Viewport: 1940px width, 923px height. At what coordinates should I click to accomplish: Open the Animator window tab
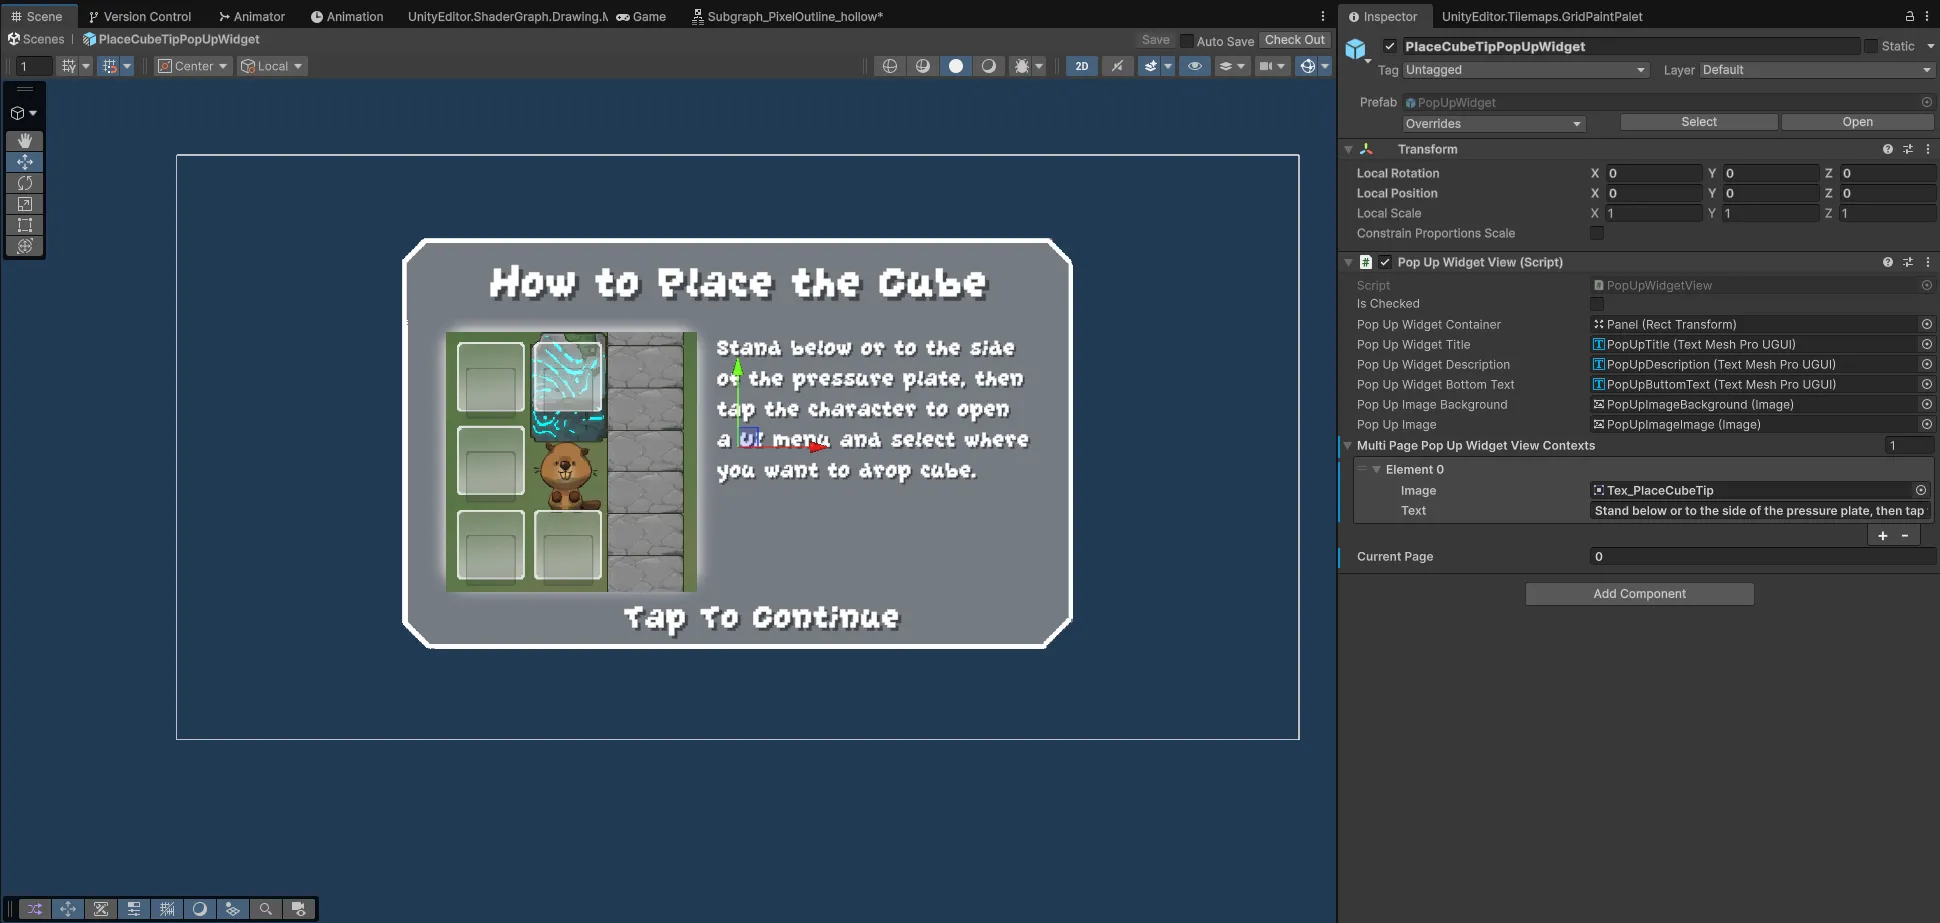[x=251, y=16]
